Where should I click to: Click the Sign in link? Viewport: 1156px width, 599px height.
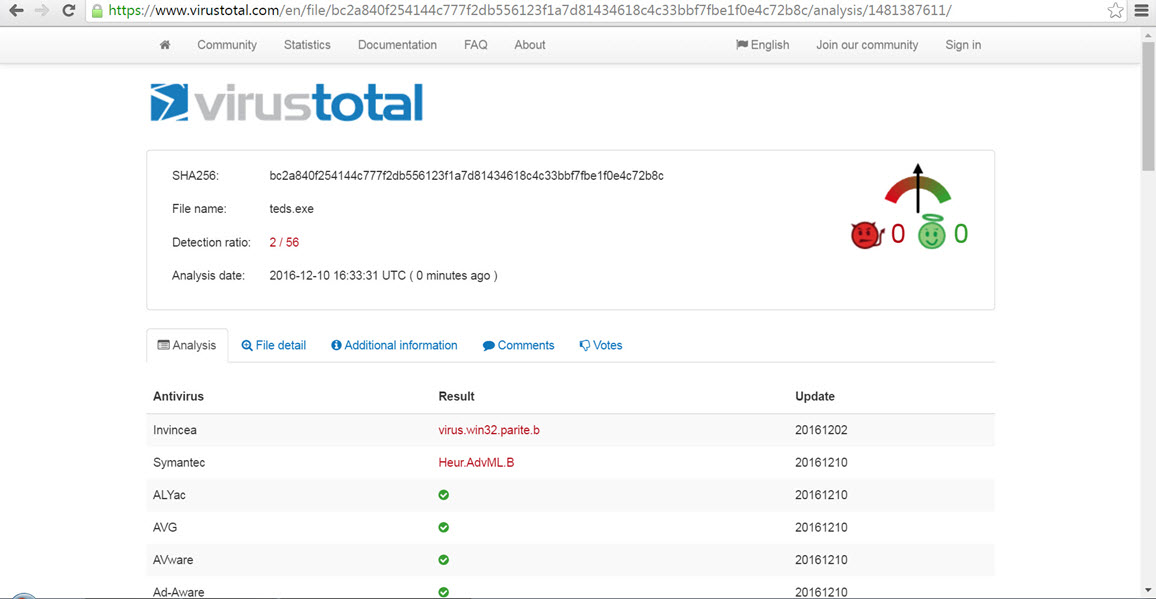tap(963, 45)
